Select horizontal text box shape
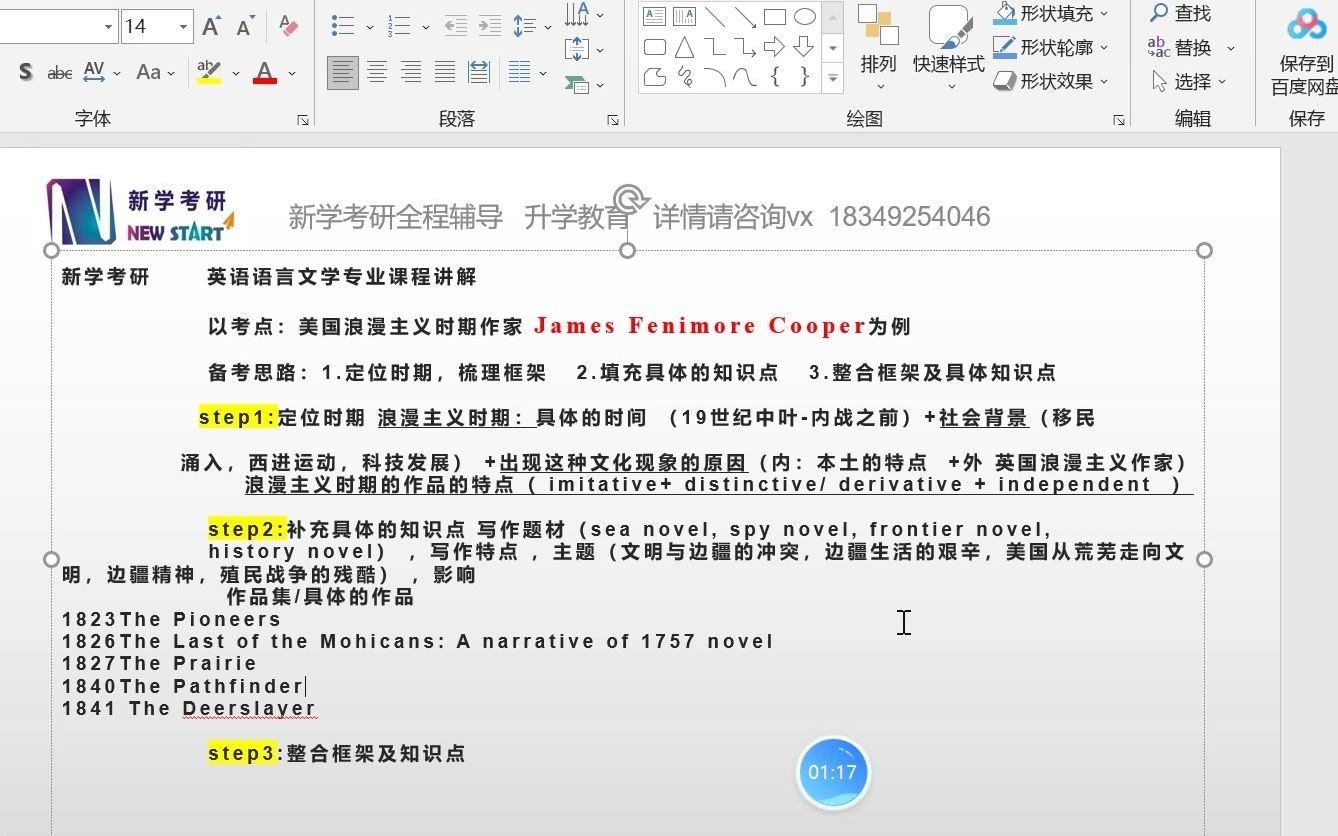Viewport: 1338px width, 836px height. [x=654, y=16]
